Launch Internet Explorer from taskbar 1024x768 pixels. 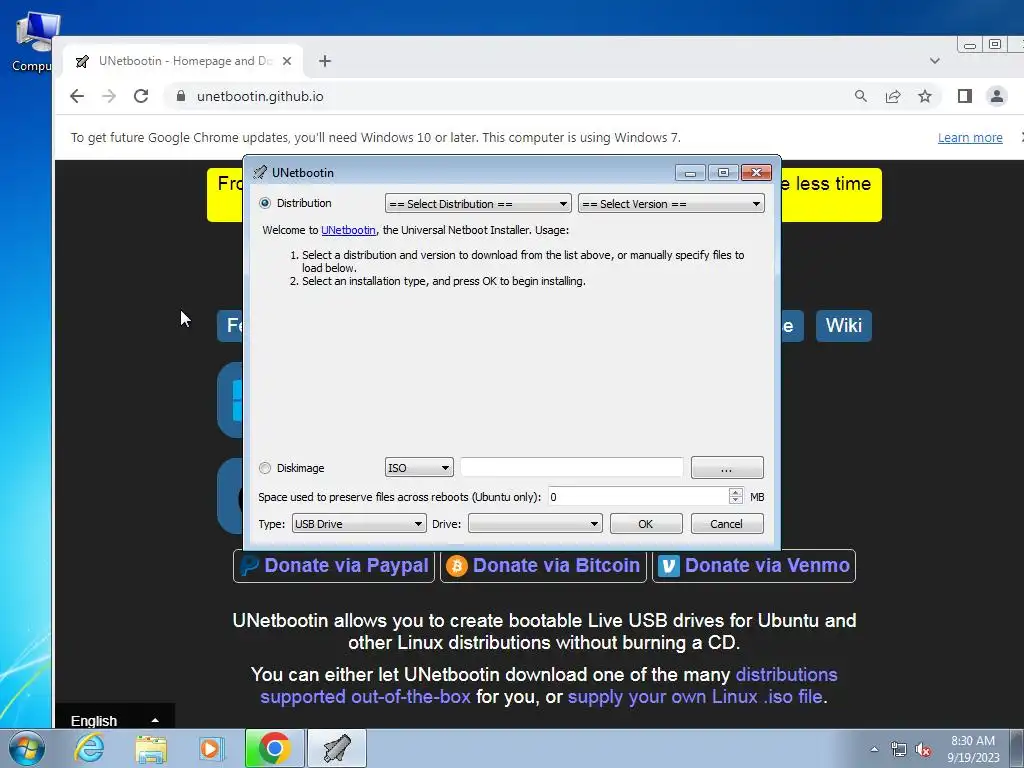click(89, 748)
